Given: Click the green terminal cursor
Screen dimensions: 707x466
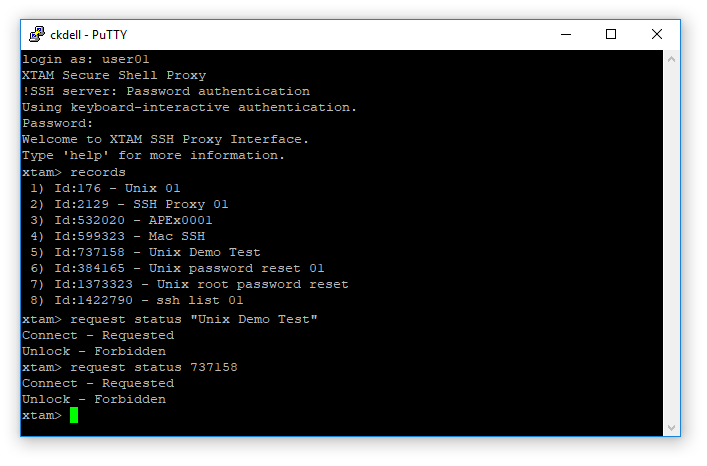Looking at the screenshot, I should 74,415.
